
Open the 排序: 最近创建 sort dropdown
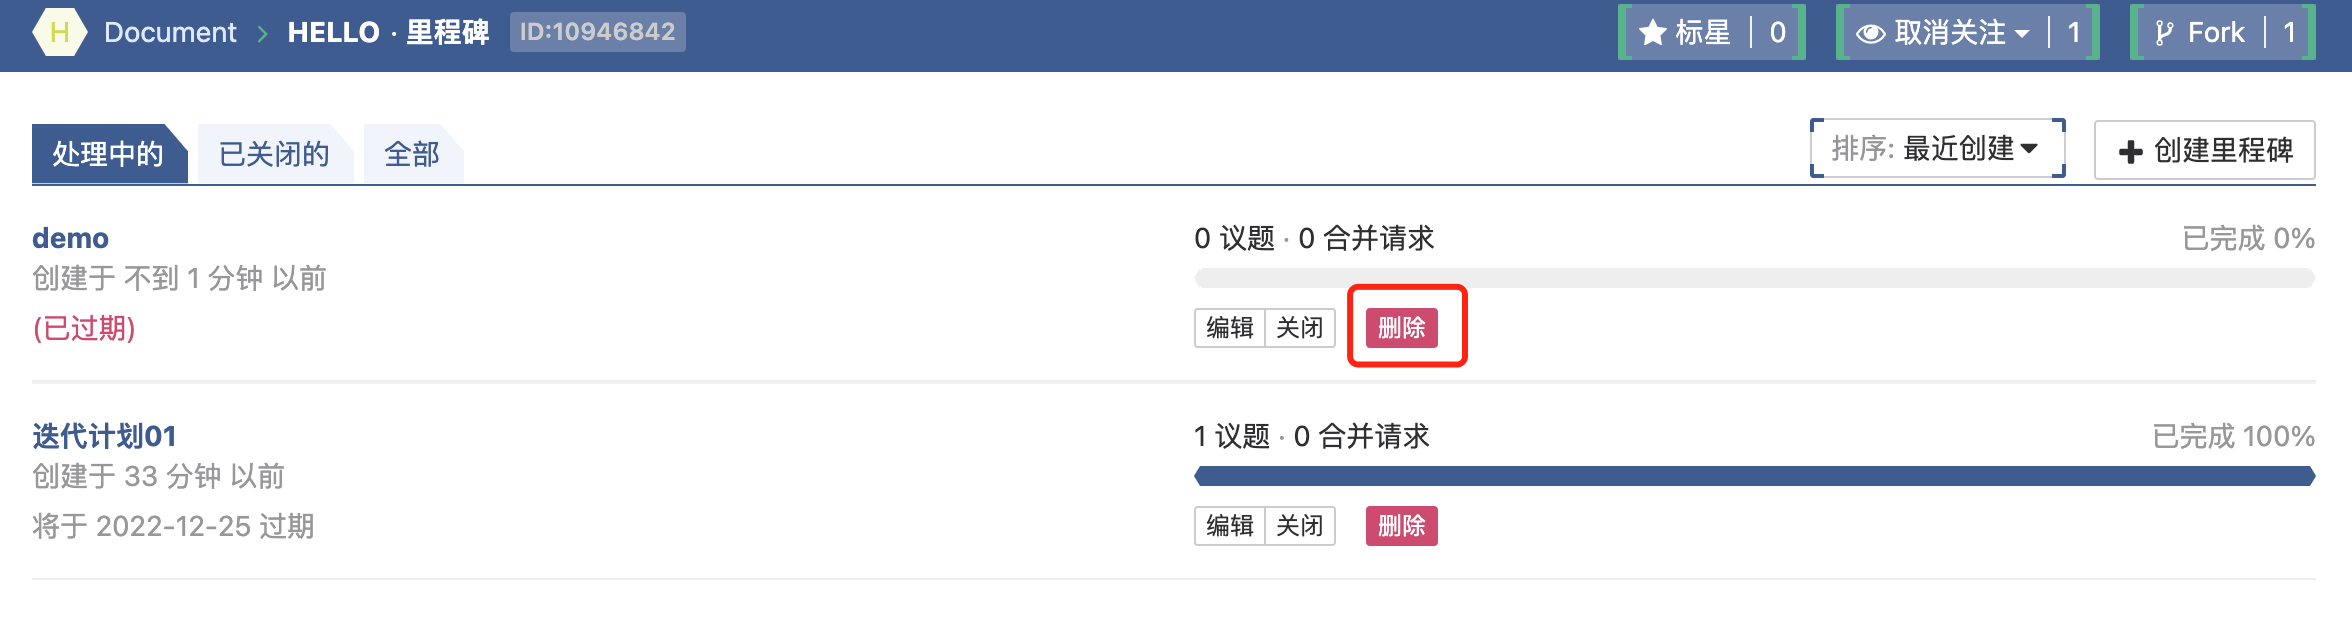1937,149
